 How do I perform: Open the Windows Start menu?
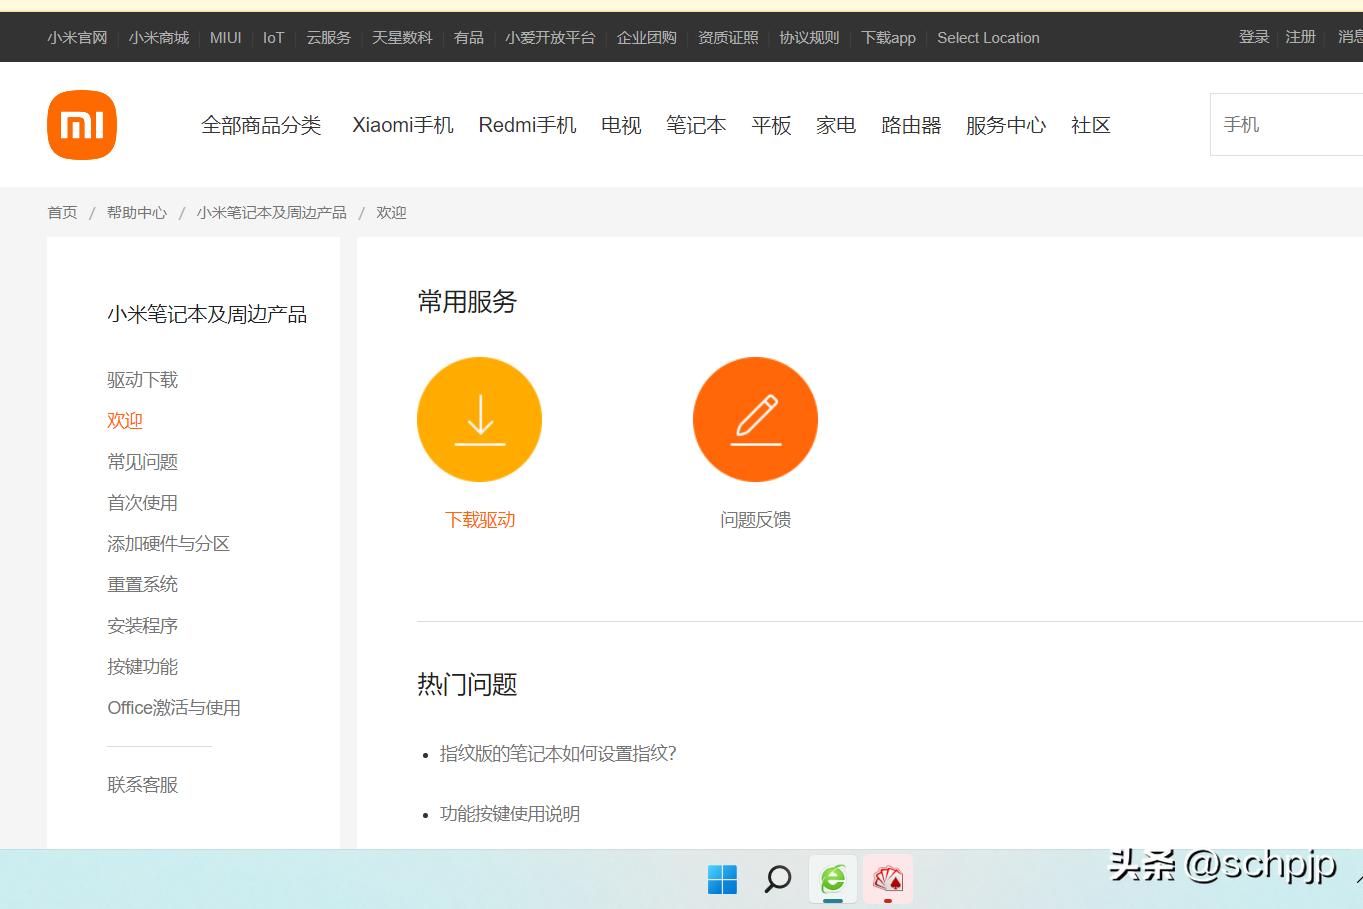click(x=722, y=879)
